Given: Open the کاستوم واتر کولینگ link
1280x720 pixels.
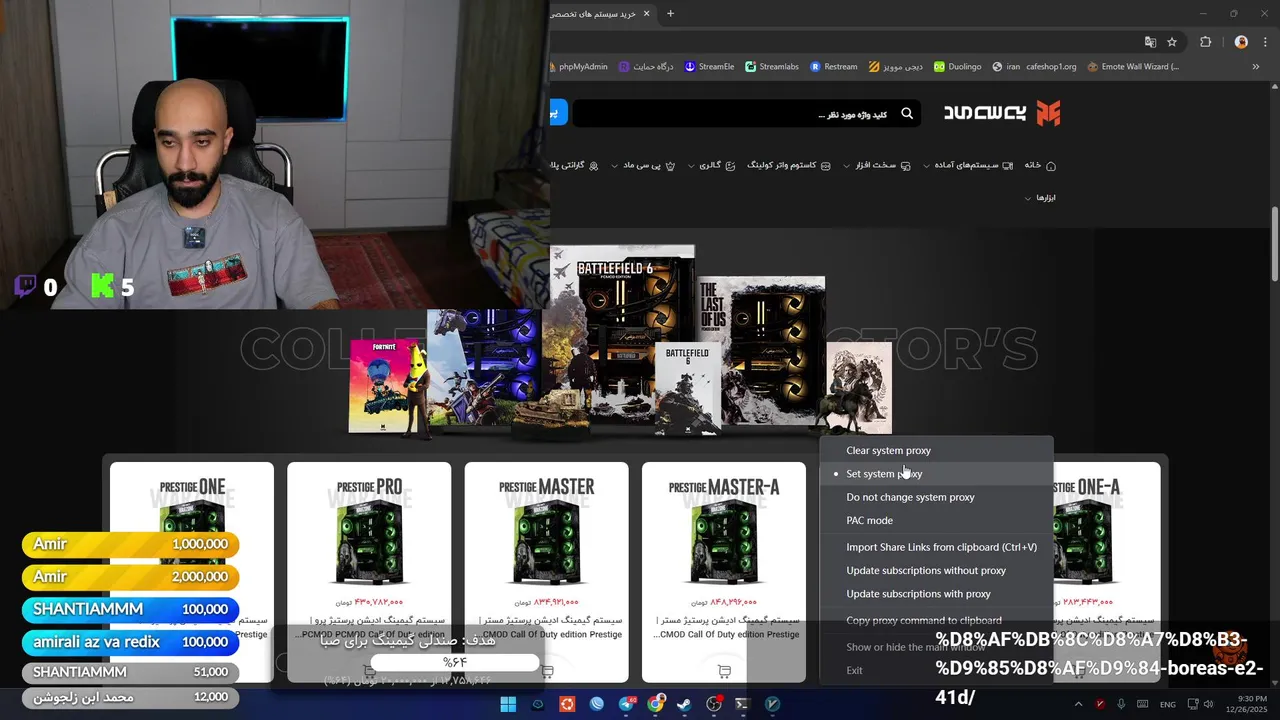Looking at the screenshot, I should click(789, 165).
